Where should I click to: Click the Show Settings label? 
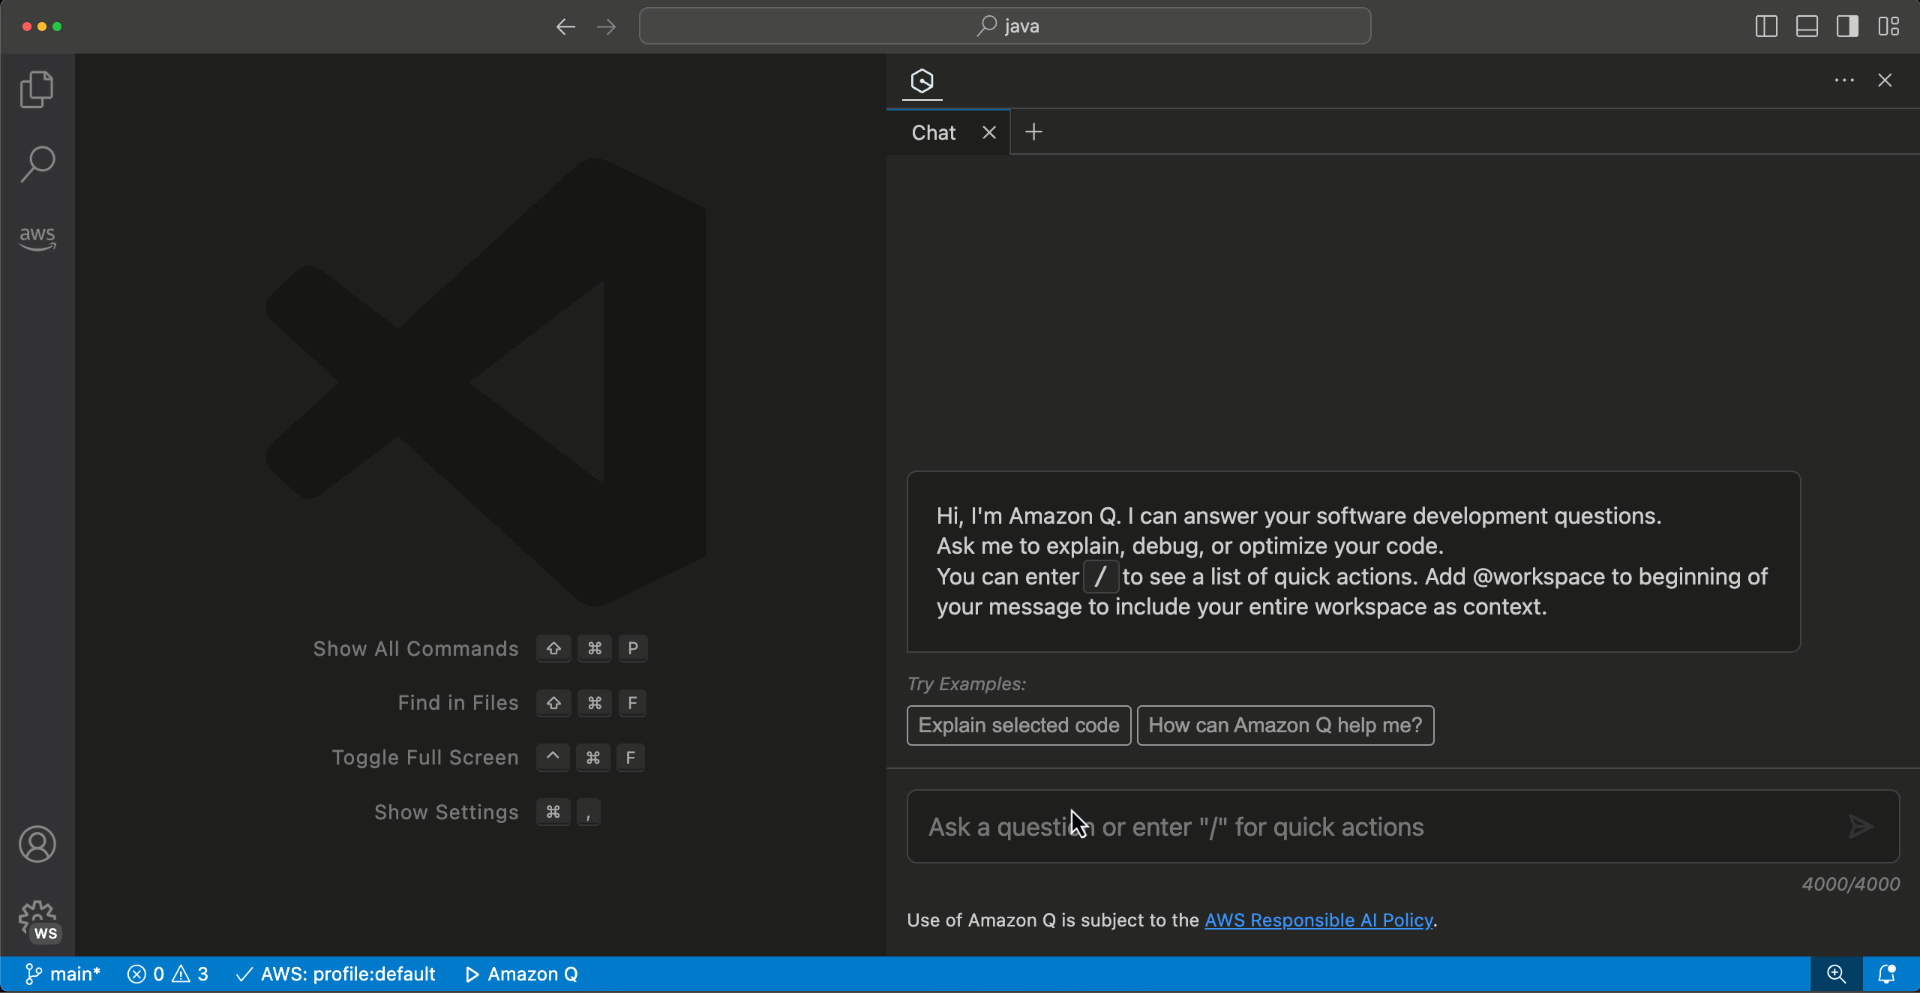pyautogui.click(x=446, y=812)
